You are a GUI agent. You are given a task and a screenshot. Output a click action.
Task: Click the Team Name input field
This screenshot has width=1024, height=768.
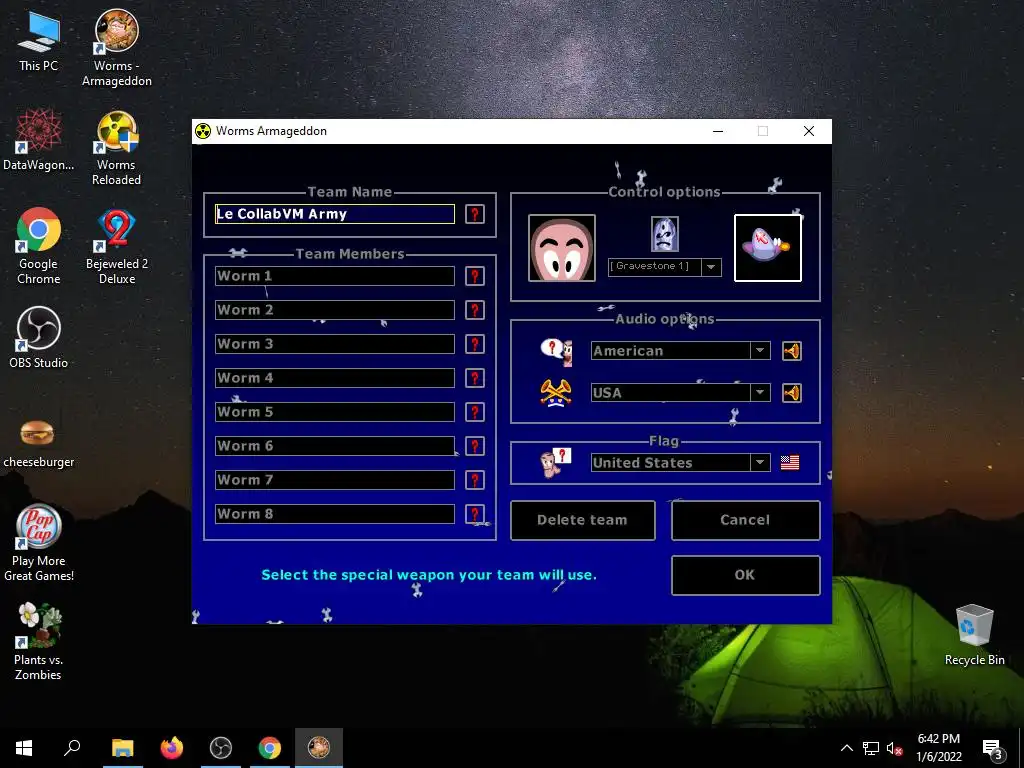tap(335, 214)
